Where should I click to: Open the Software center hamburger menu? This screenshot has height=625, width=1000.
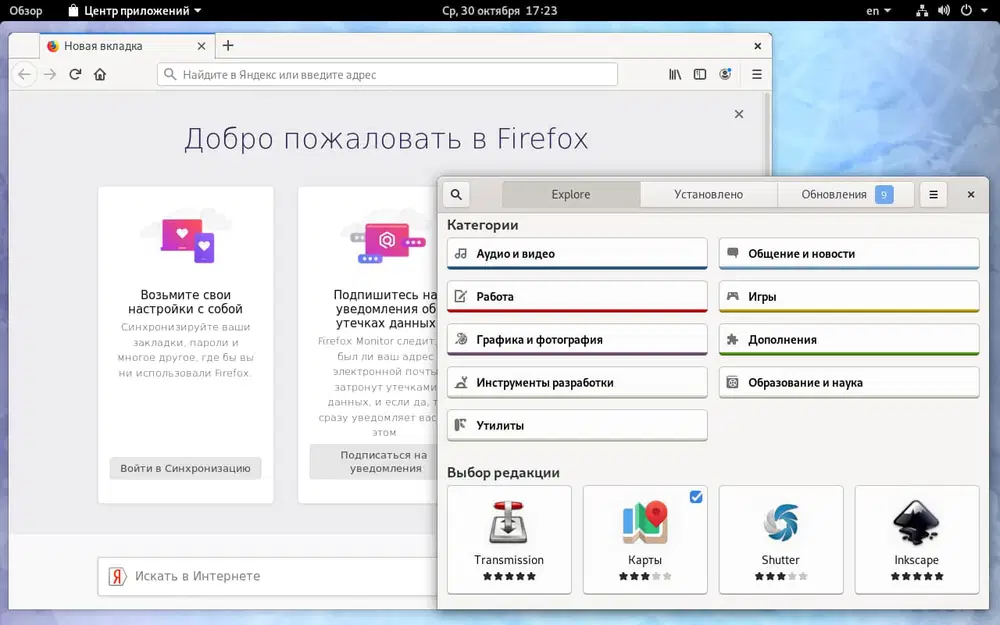(x=933, y=194)
